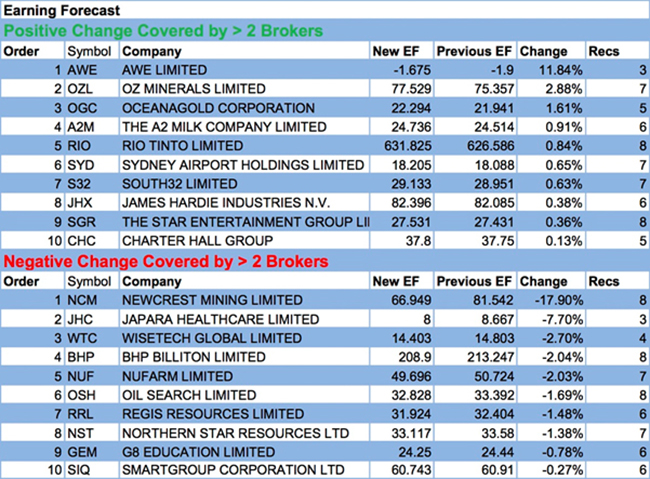650x479 pixels.
Task: Click the 'Previous EF' header in negative table
Action: click(479, 281)
